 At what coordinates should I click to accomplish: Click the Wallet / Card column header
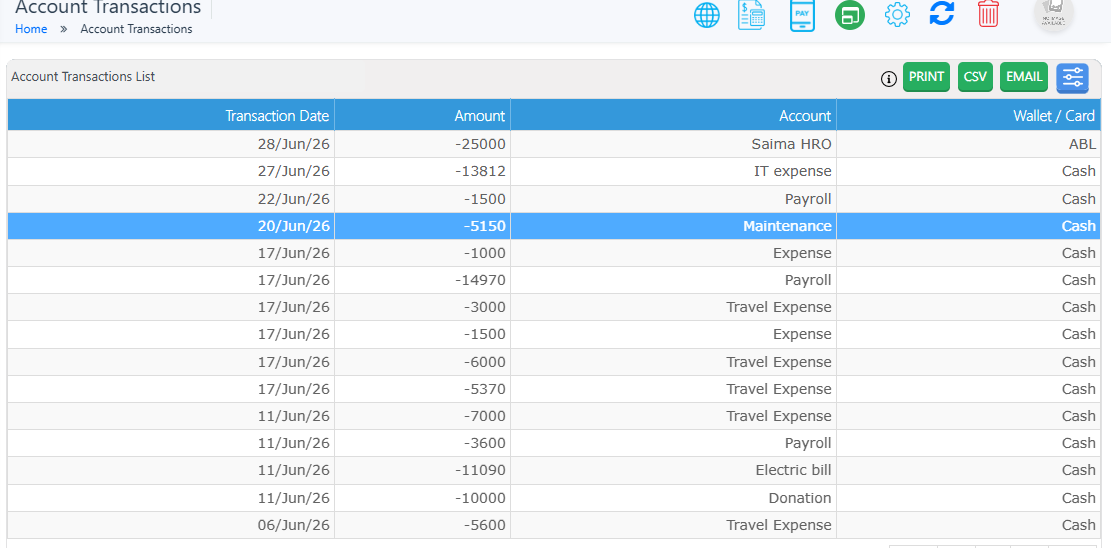point(969,115)
